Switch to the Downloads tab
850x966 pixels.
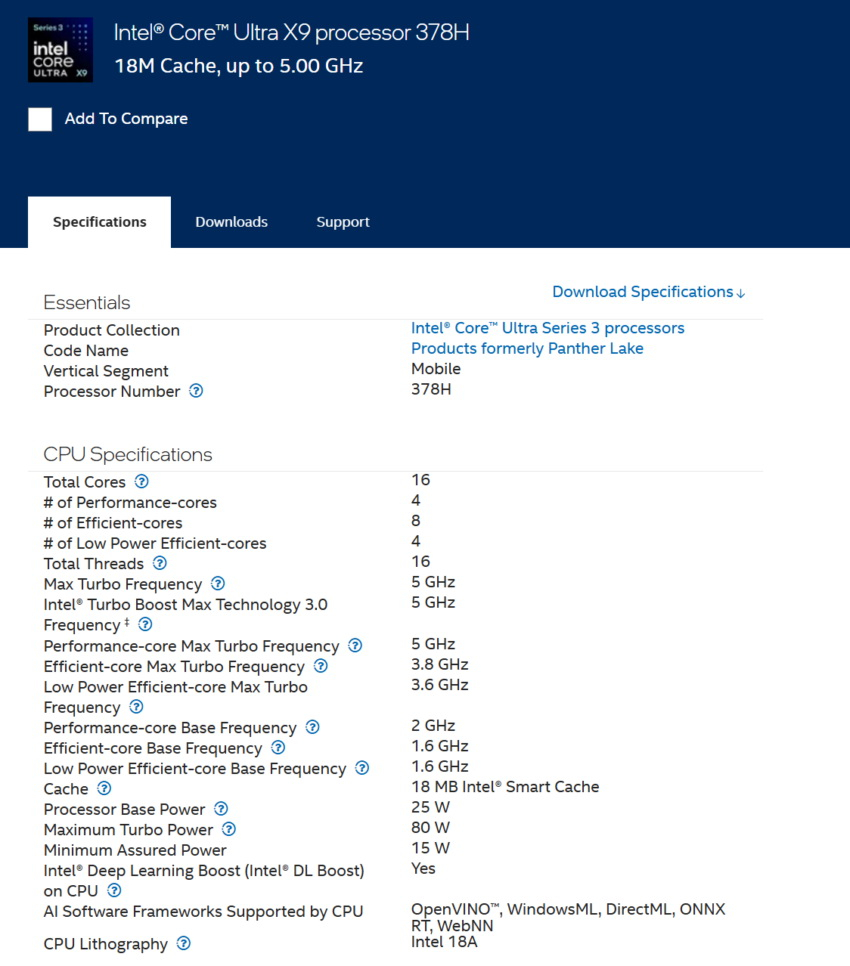(x=231, y=222)
